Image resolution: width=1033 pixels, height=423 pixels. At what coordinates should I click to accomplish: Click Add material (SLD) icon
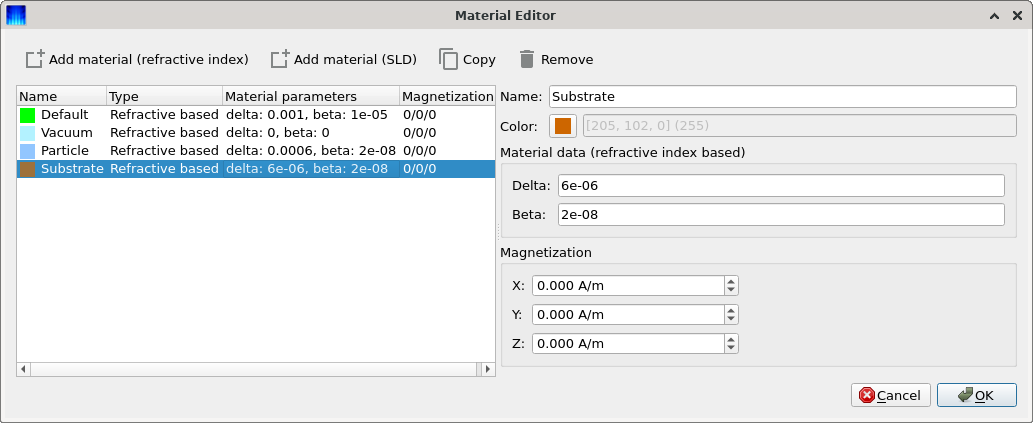tap(280, 59)
